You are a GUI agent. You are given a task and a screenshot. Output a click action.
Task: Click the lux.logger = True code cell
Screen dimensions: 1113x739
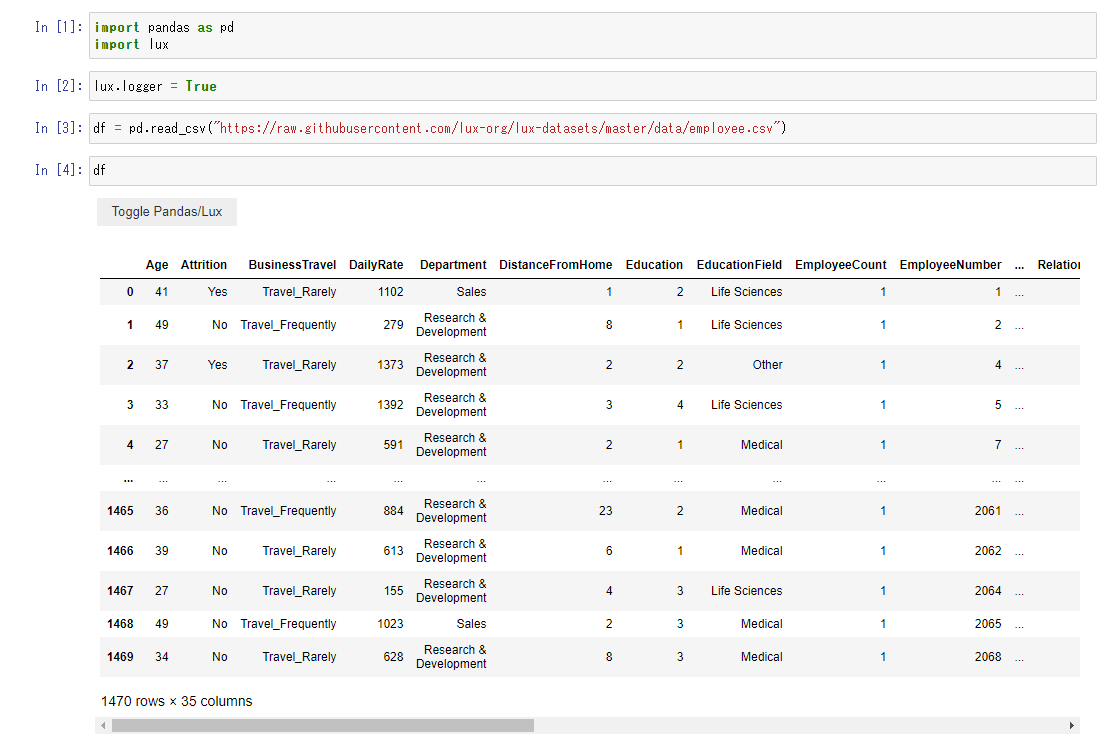coord(300,86)
